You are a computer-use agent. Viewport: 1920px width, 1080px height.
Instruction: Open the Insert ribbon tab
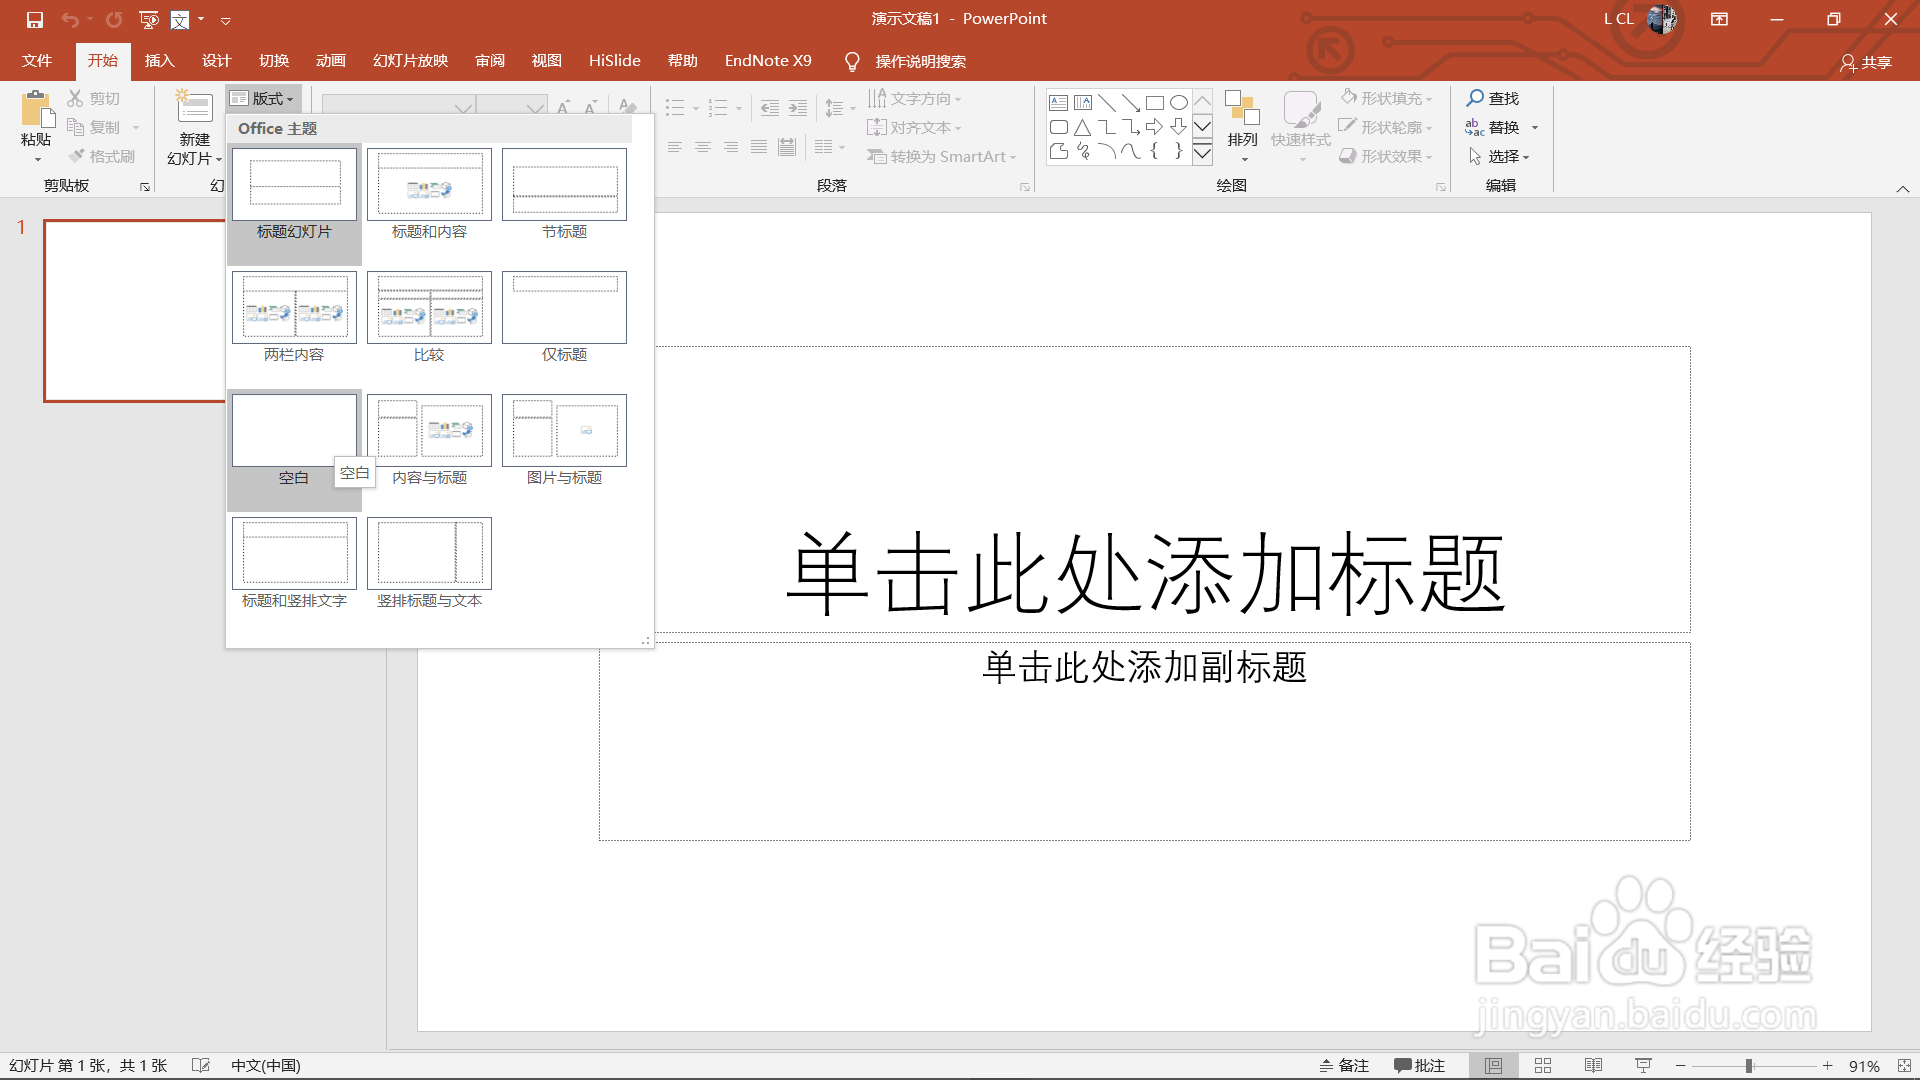point(159,61)
